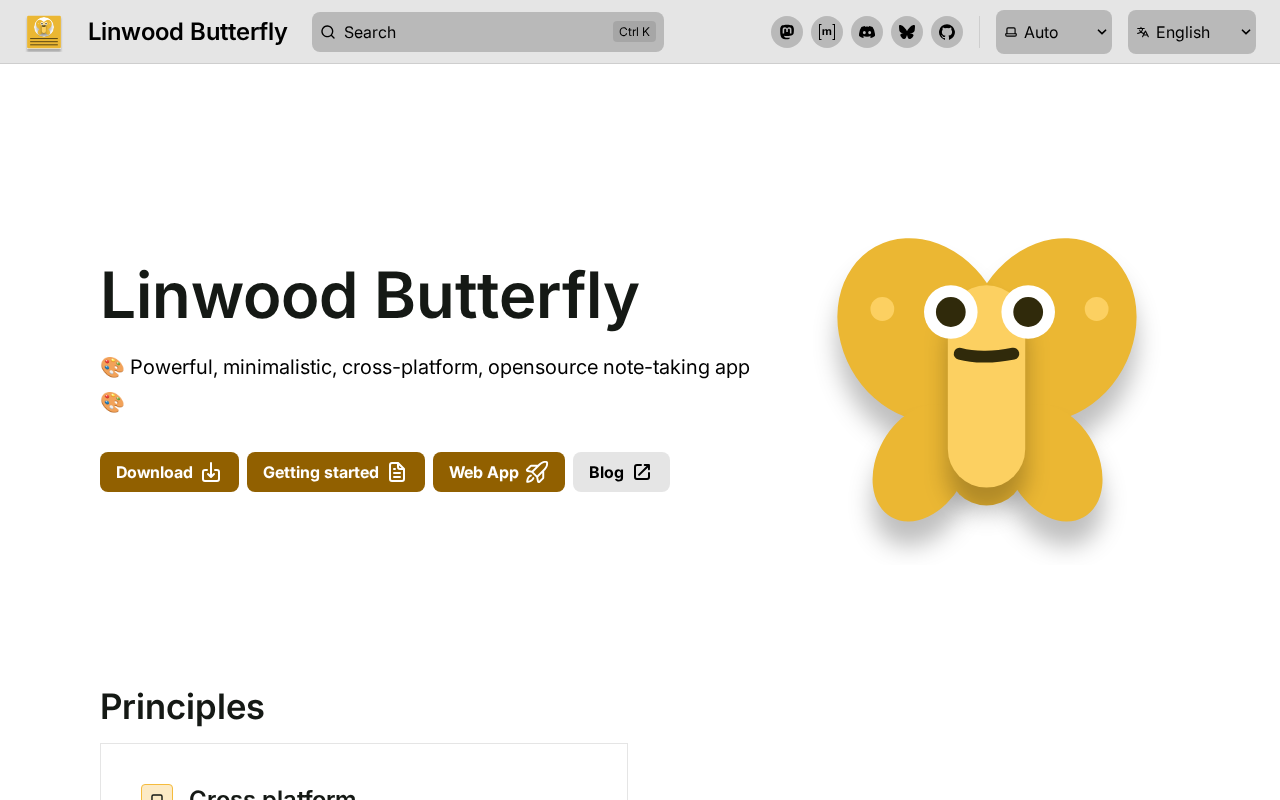
Task: Click the Principles section heading
Action: pos(182,707)
